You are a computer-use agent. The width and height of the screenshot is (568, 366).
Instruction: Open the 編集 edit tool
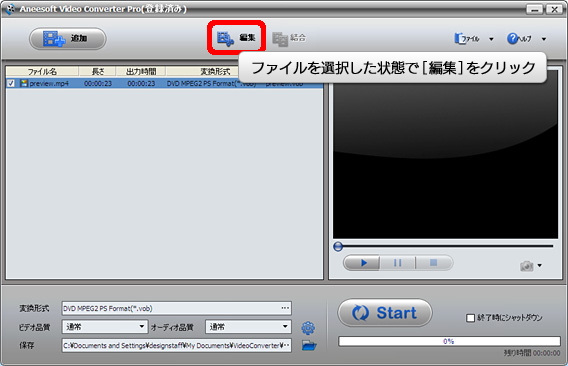236,38
